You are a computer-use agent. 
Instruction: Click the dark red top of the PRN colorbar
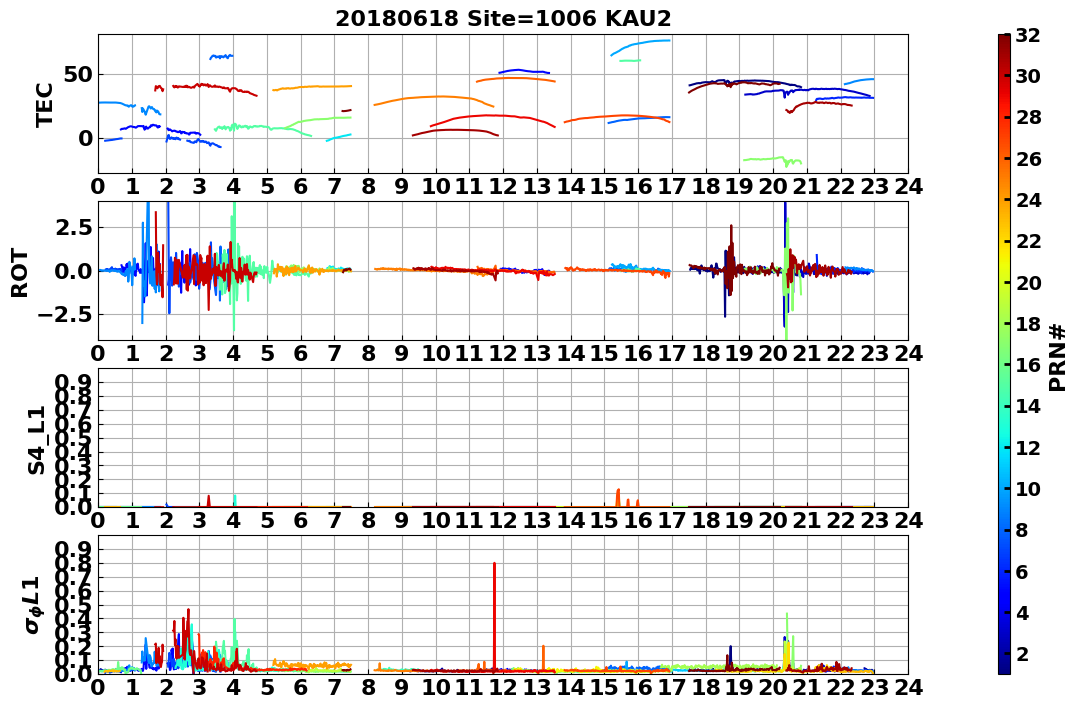tap(1004, 41)
